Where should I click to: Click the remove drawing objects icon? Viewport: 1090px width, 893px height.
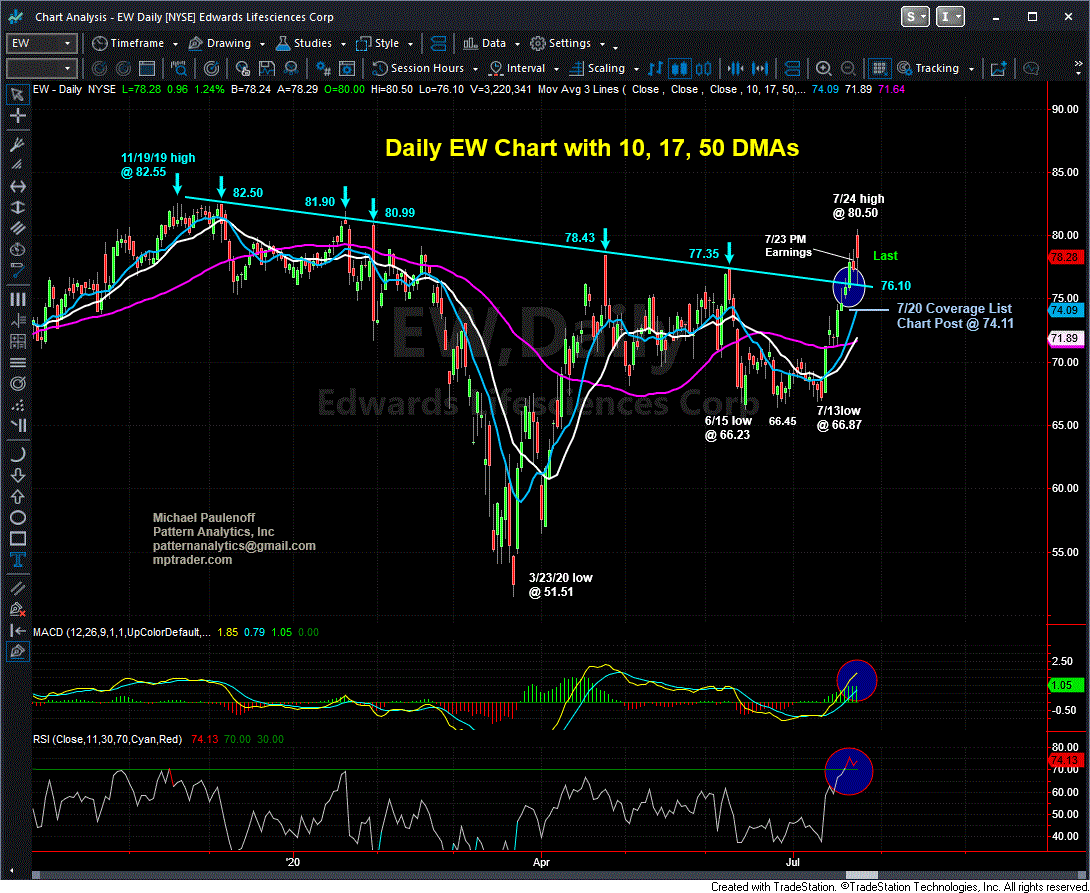pyautogui.click(x=17, y=609)
